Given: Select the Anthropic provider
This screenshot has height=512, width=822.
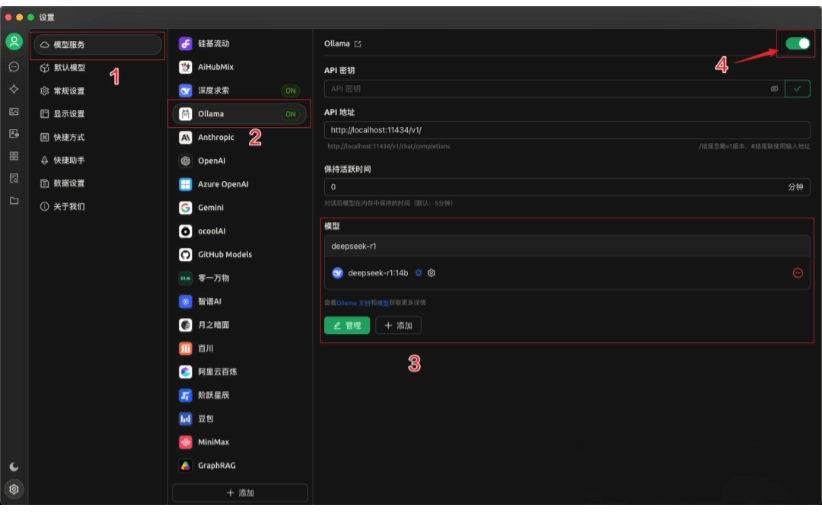Looking at the screenshot, I should click(239, 137).
